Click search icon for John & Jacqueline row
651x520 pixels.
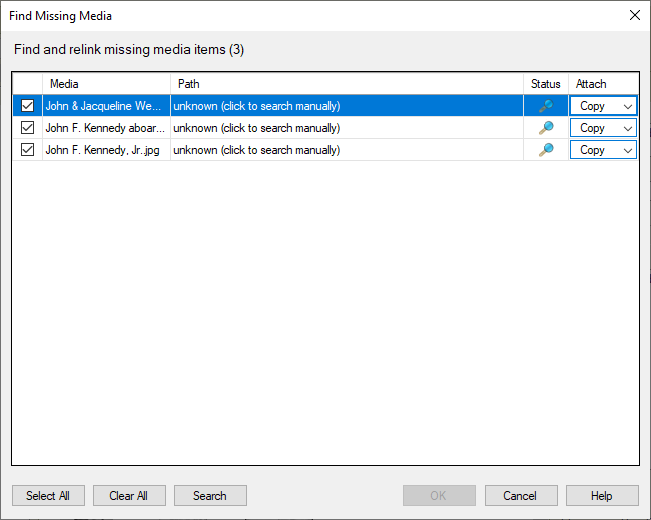click(546, 106)
